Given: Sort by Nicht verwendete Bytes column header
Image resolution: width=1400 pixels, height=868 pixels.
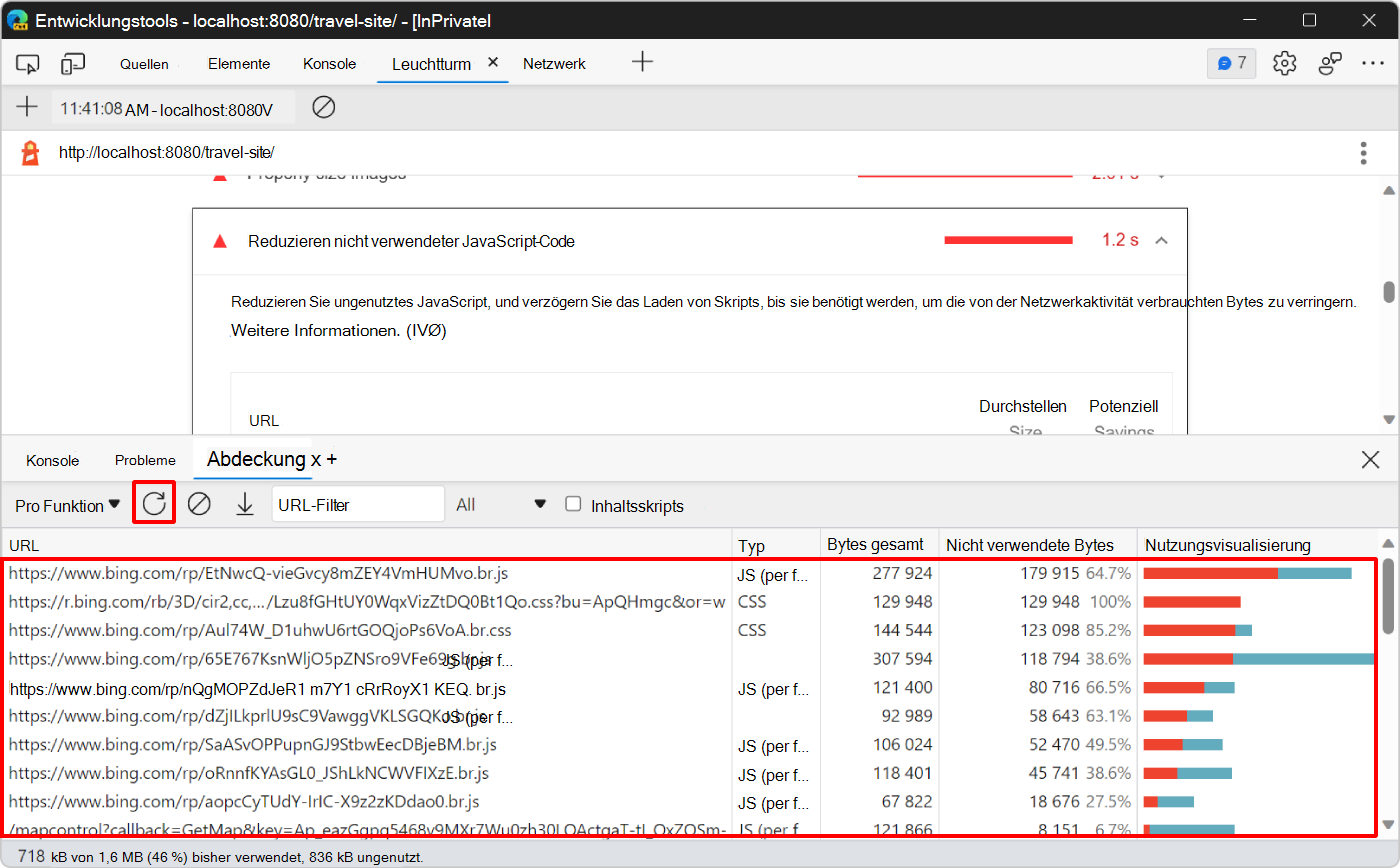Looking at the screenshot, I should 1030,545.
